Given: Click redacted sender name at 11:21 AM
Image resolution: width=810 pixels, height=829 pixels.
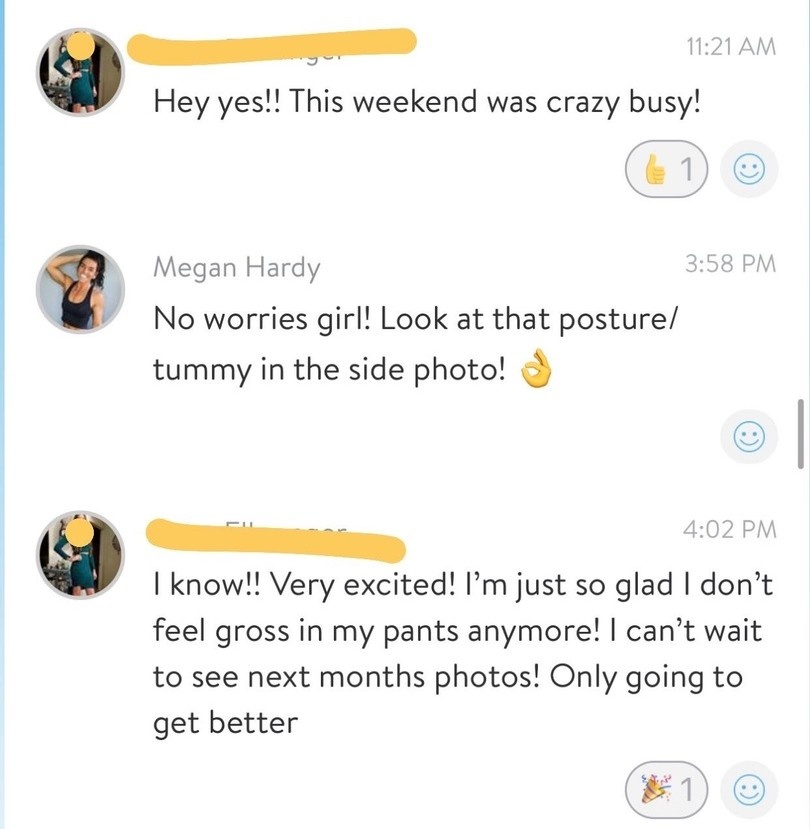Looking at the screenshot, I should point(275,46).
